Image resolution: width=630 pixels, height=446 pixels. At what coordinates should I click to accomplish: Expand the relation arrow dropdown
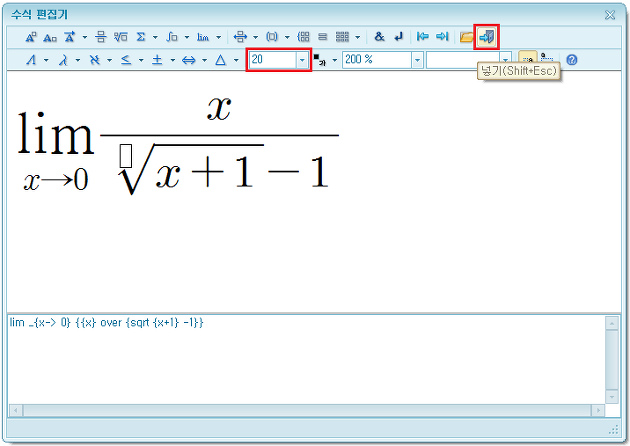click(256, 37)
